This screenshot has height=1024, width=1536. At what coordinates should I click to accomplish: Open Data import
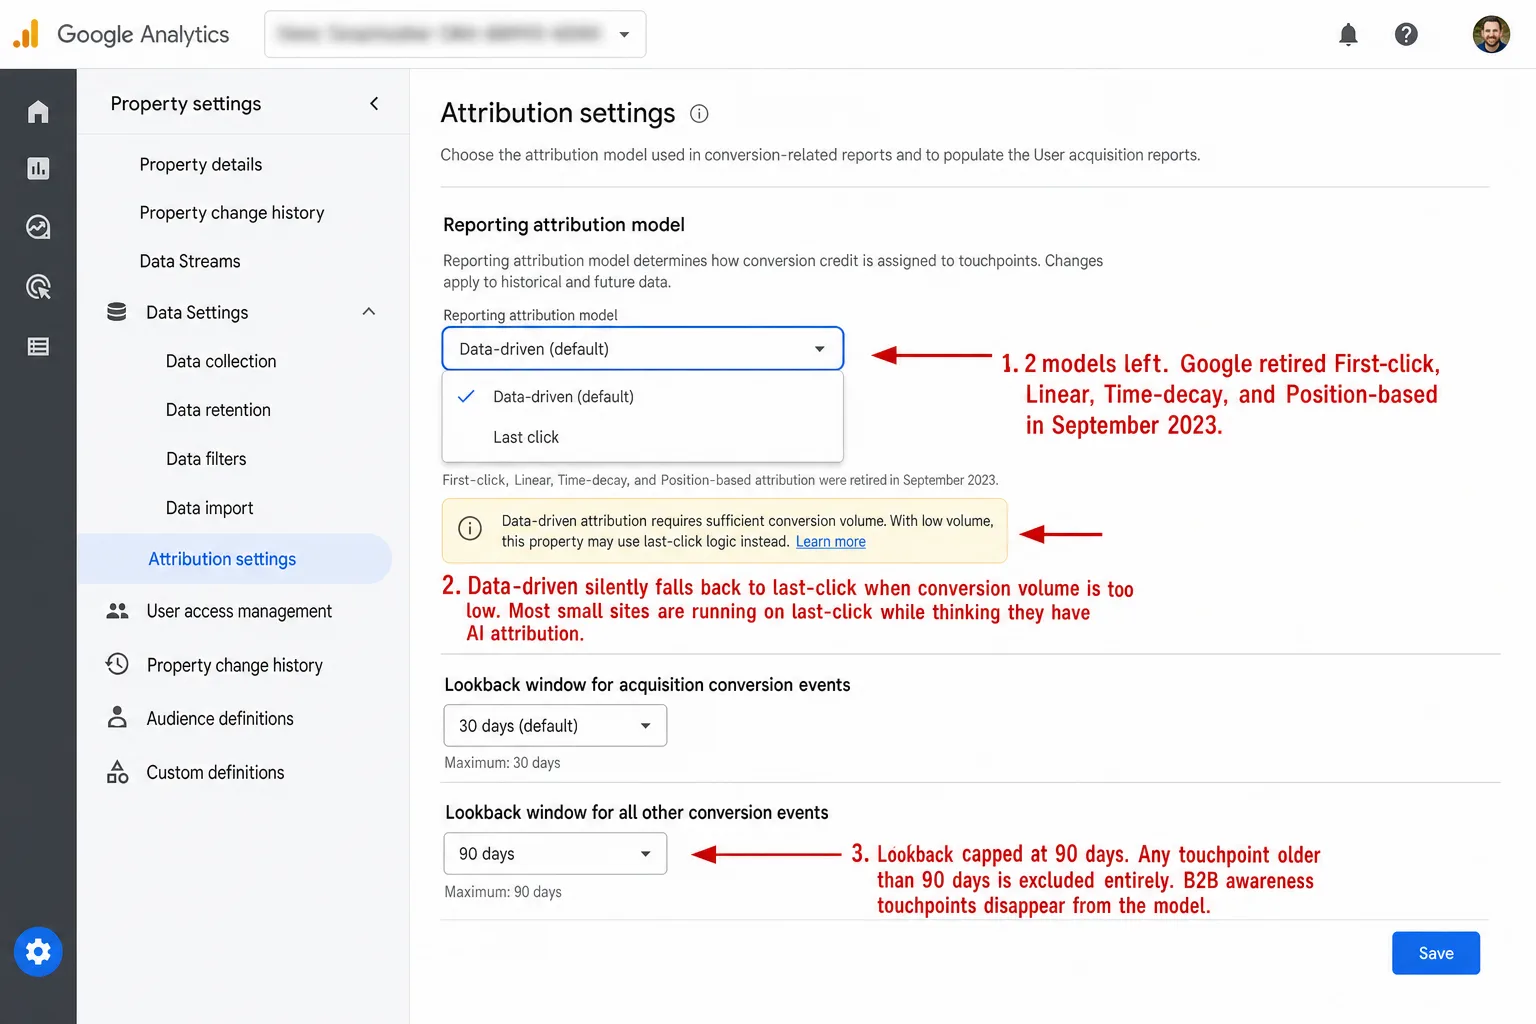pyautogui.click(x=209, y=508)
